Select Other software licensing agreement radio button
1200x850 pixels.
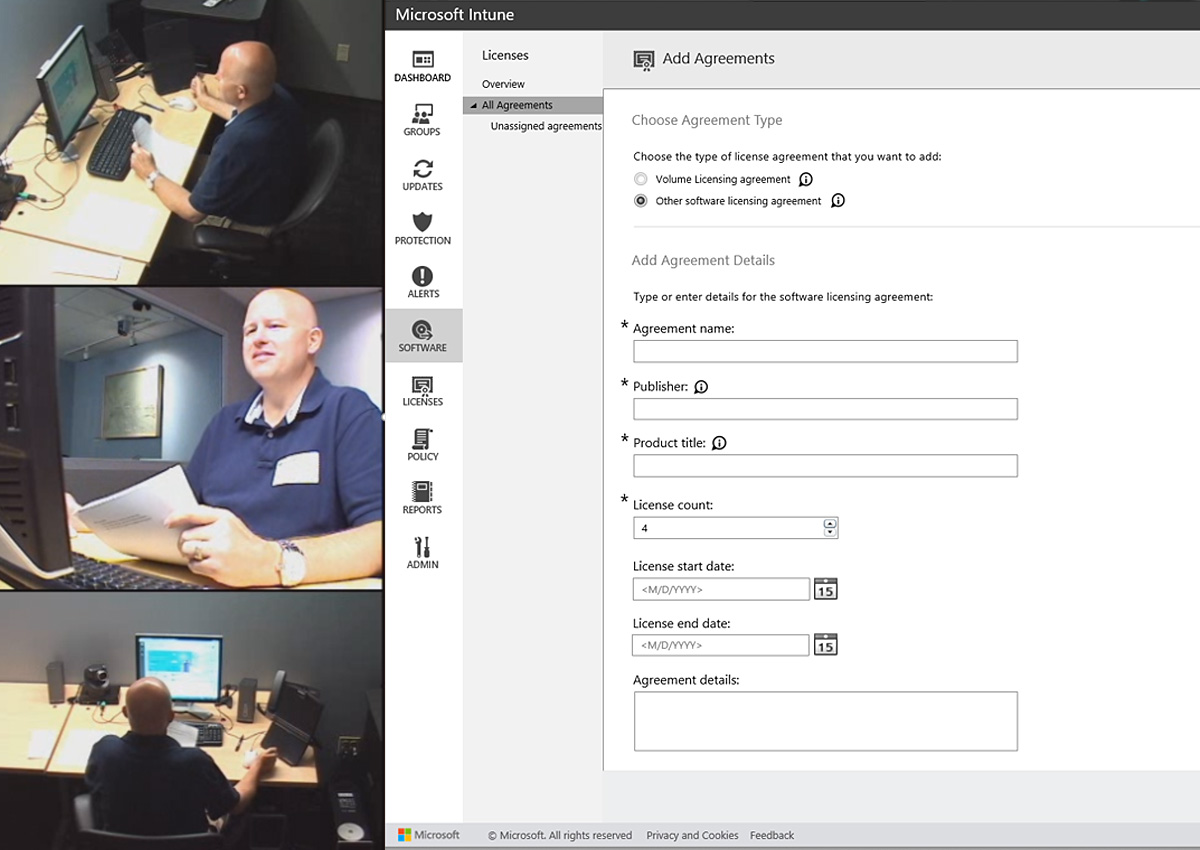click(x=641, y=201)
